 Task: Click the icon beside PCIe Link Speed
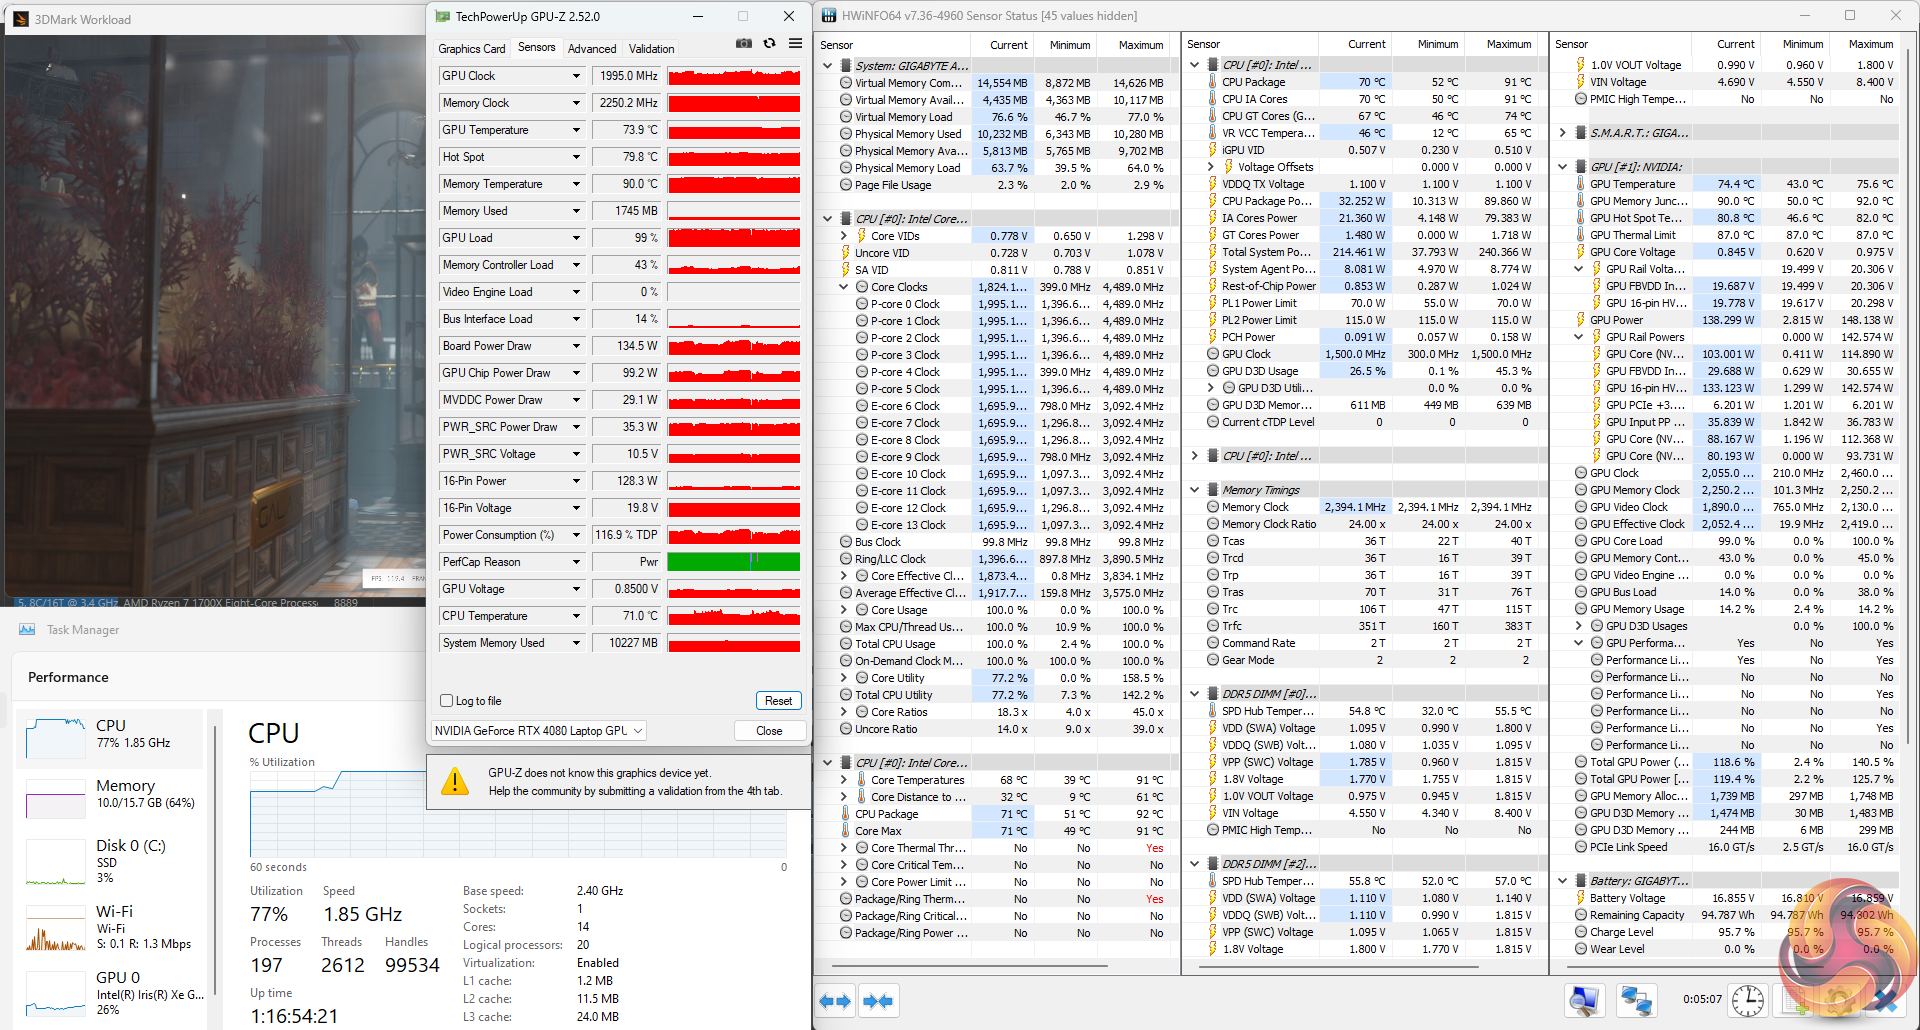coord(1581,847)
